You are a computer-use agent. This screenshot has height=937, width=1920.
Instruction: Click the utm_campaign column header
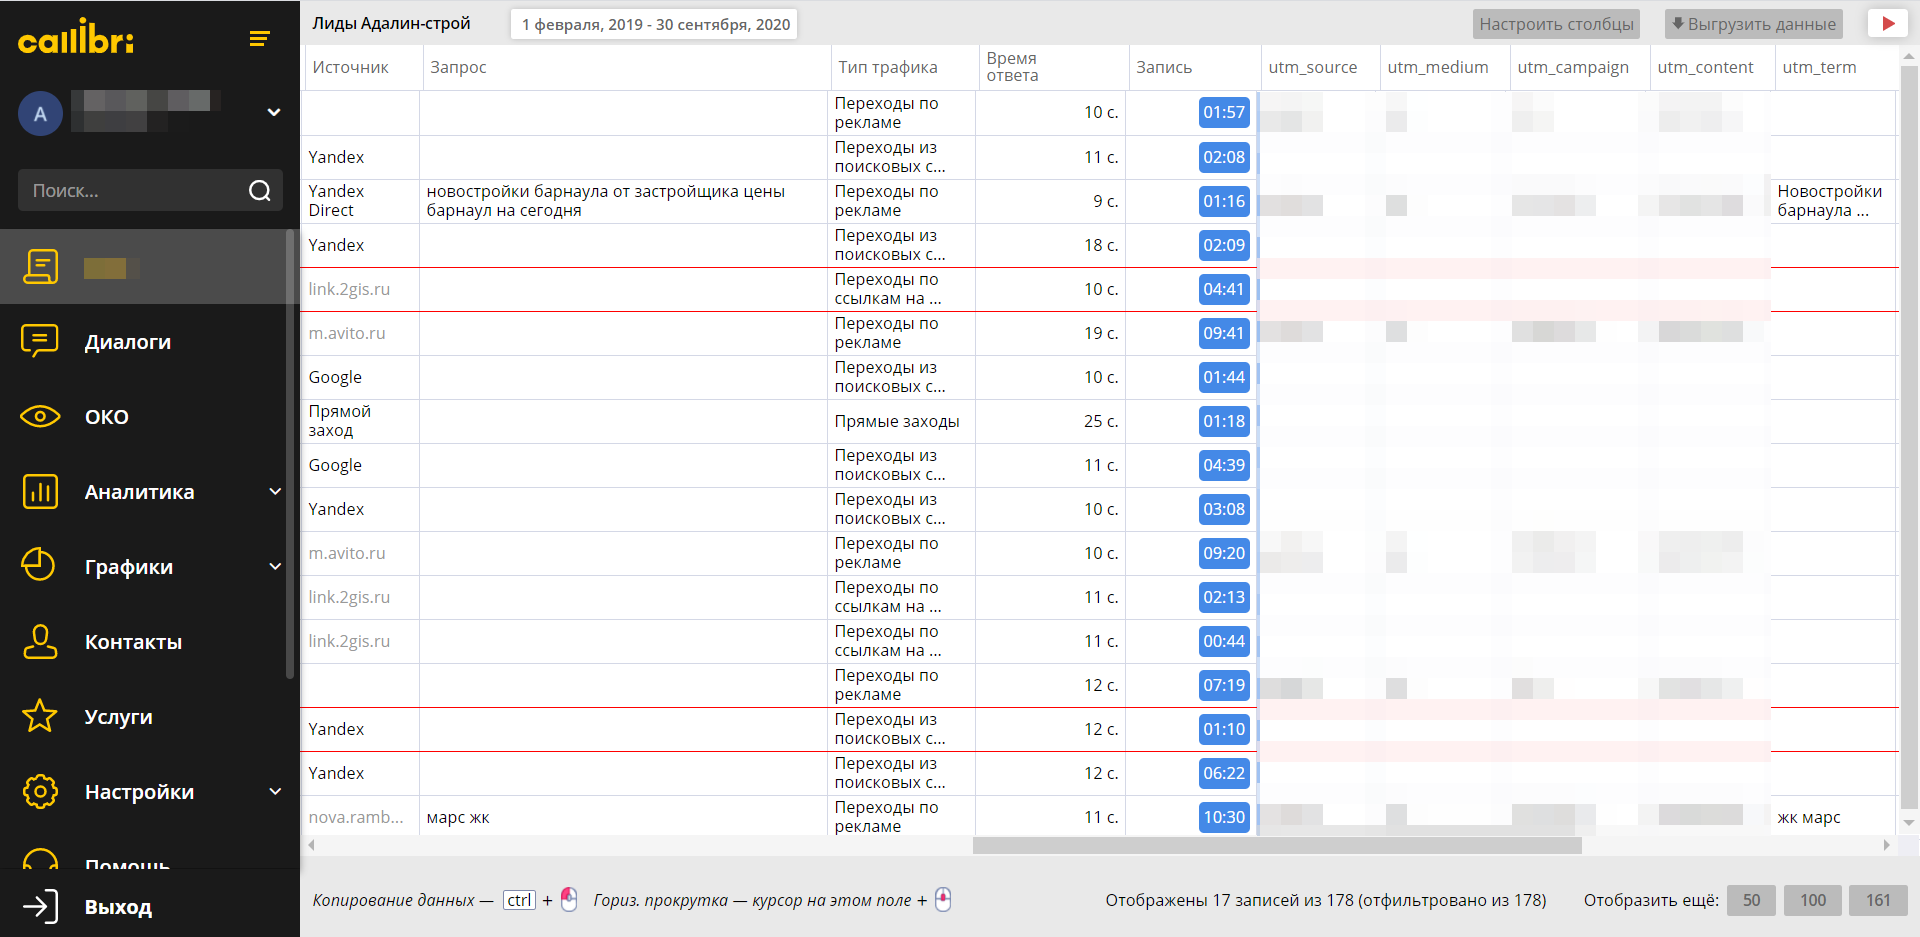[1579, 67]
